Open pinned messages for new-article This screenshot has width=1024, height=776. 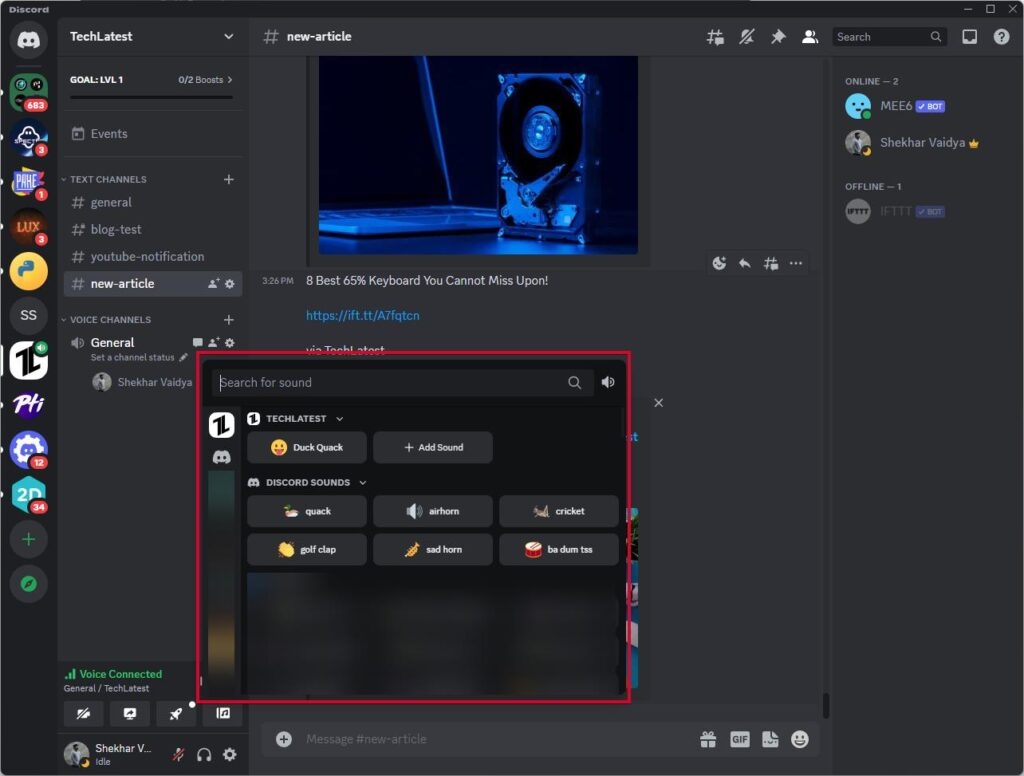coord(778,36)
